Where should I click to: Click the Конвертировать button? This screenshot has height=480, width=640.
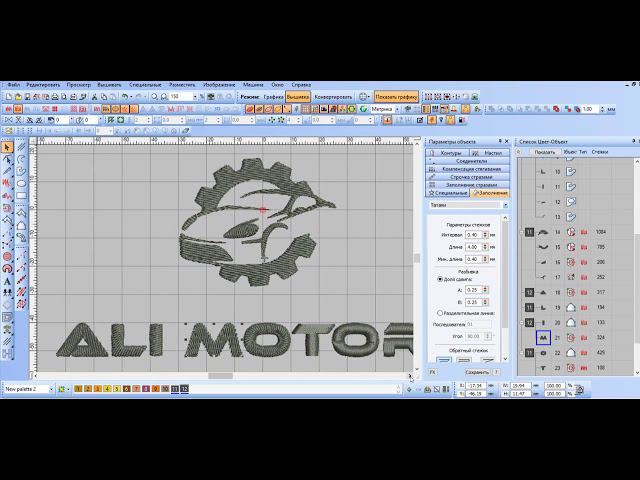tap(333, 97)
